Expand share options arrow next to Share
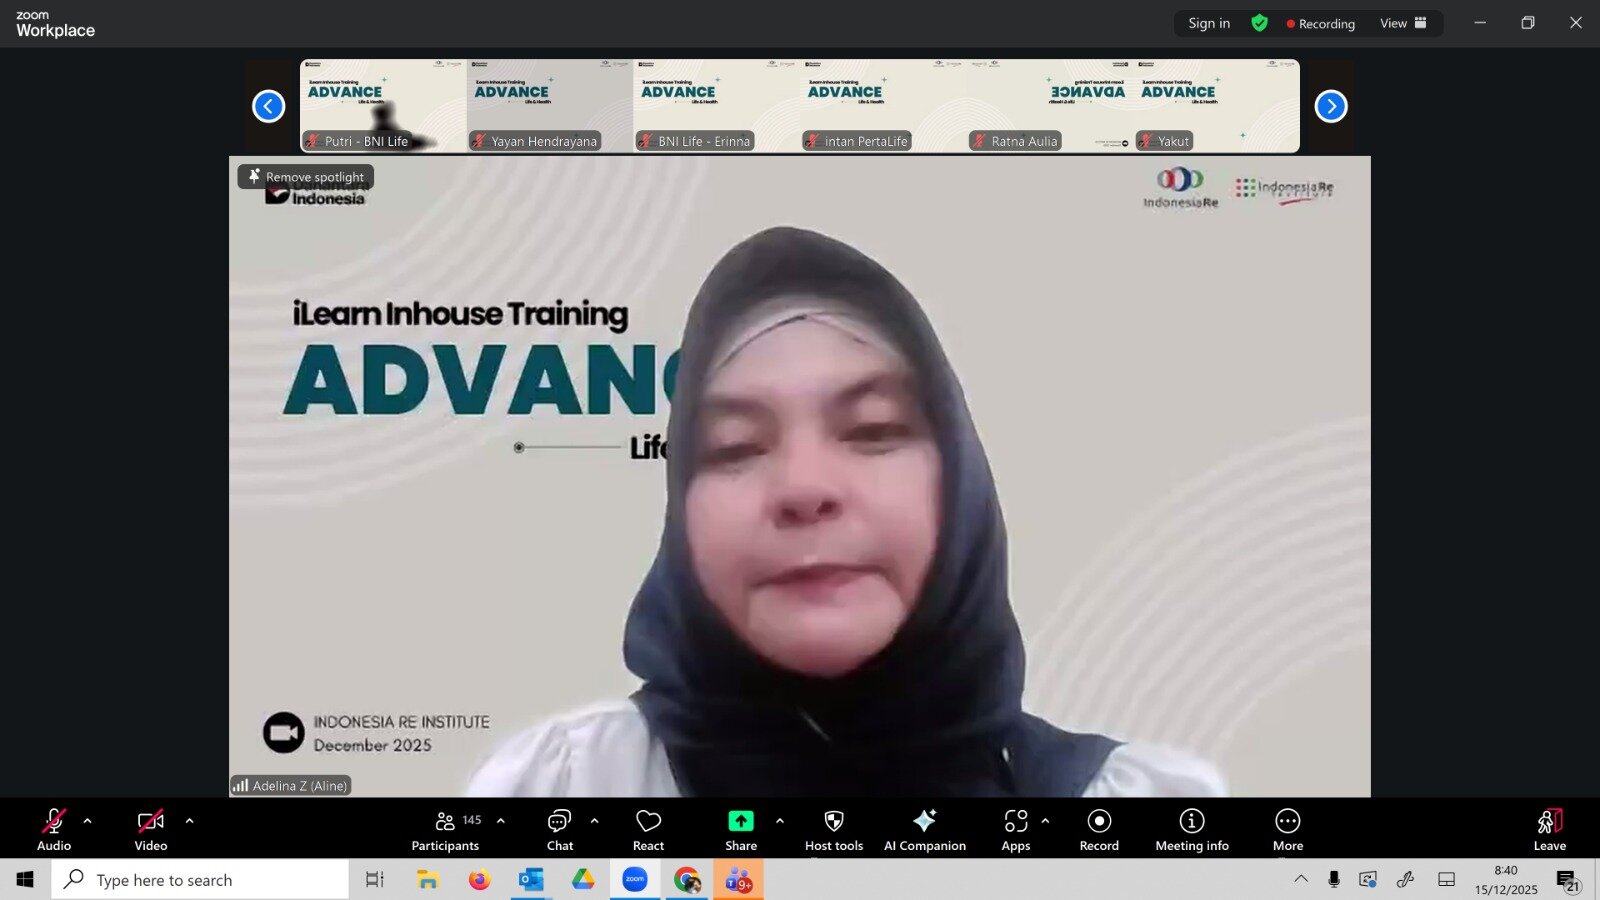Viewport: 1600px width, 900px height. coord(779,821)
